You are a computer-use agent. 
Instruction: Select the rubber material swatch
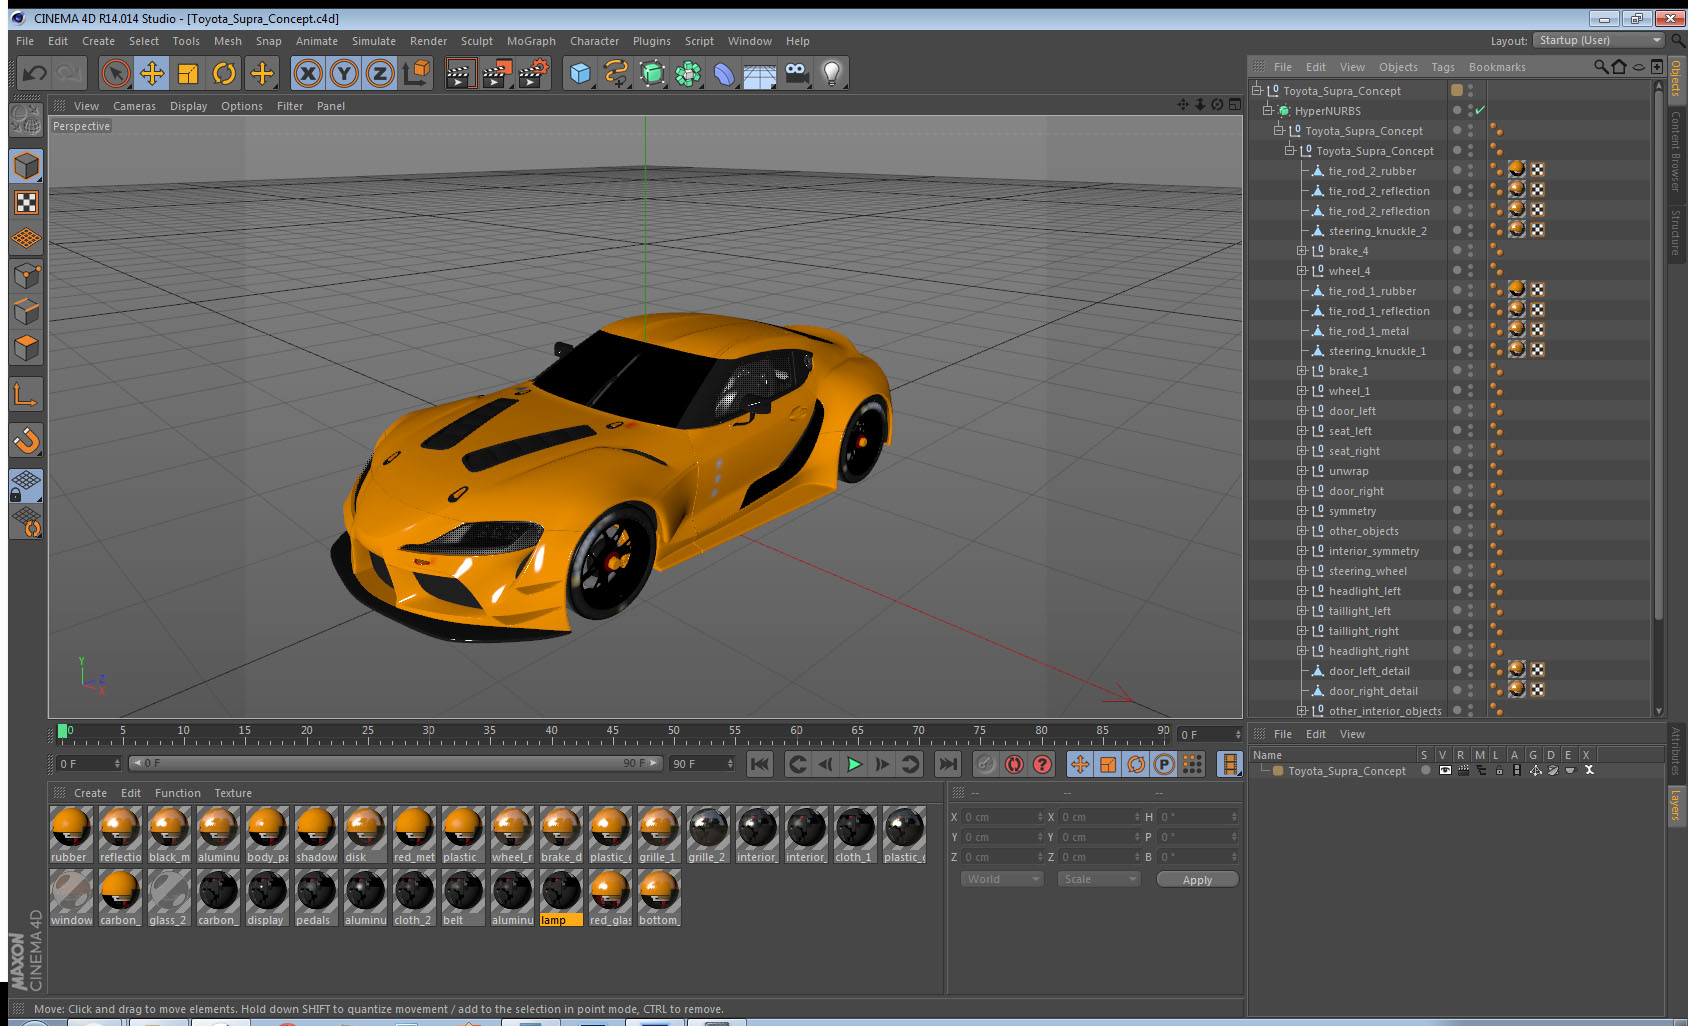click(71, 835)
